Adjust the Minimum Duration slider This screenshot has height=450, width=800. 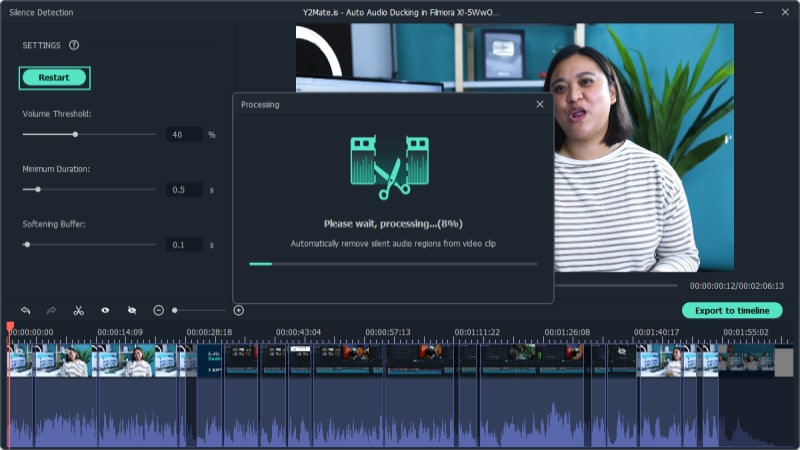(89, 189)
